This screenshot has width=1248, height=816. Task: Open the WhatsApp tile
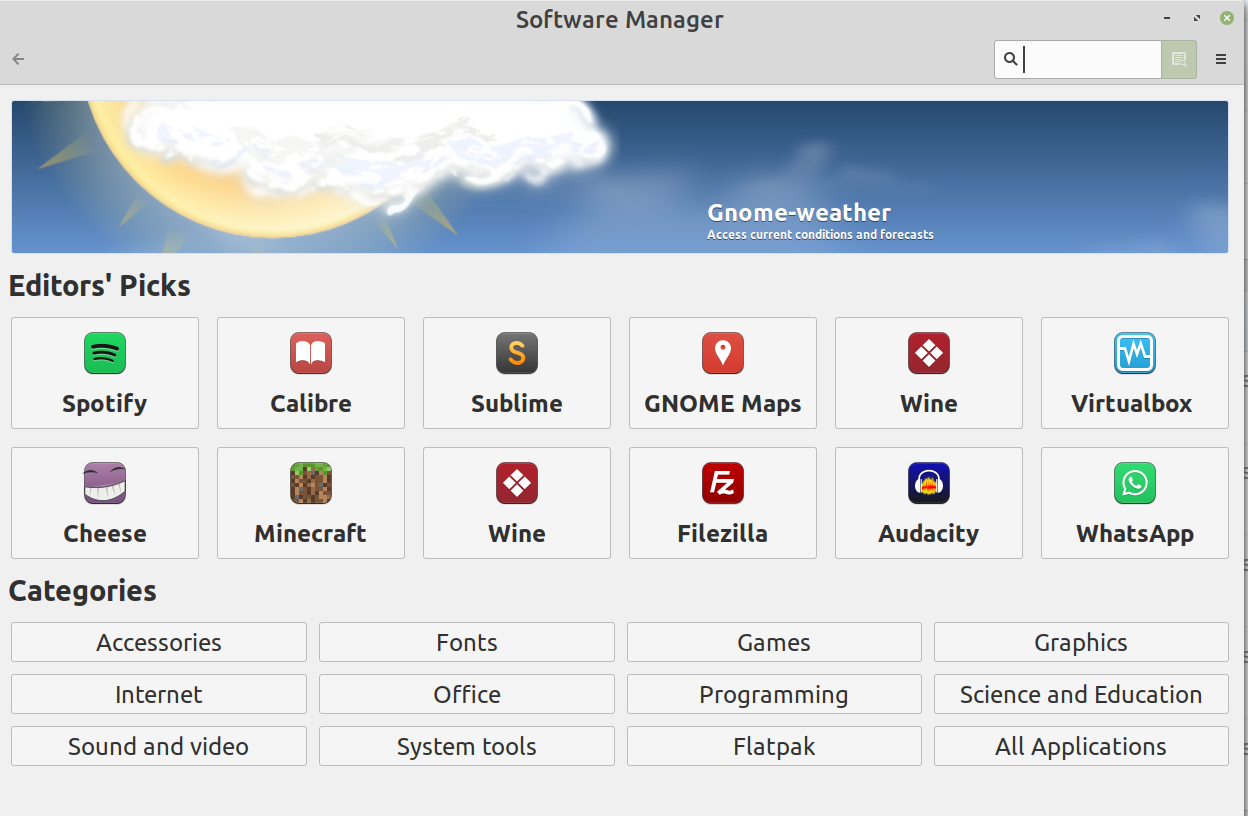click(x=1134, y=502)
